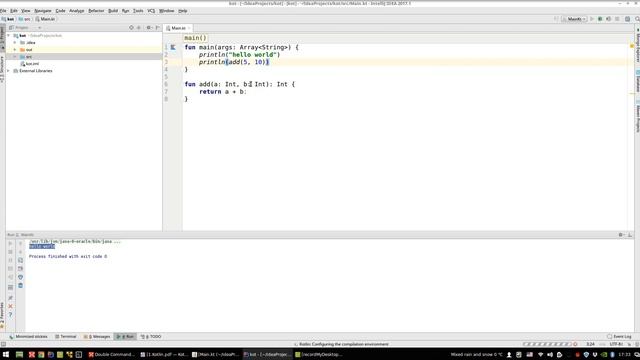Open the Refactor menu
The width and height of the screenshot is (640, 360).
click(96, 11)
